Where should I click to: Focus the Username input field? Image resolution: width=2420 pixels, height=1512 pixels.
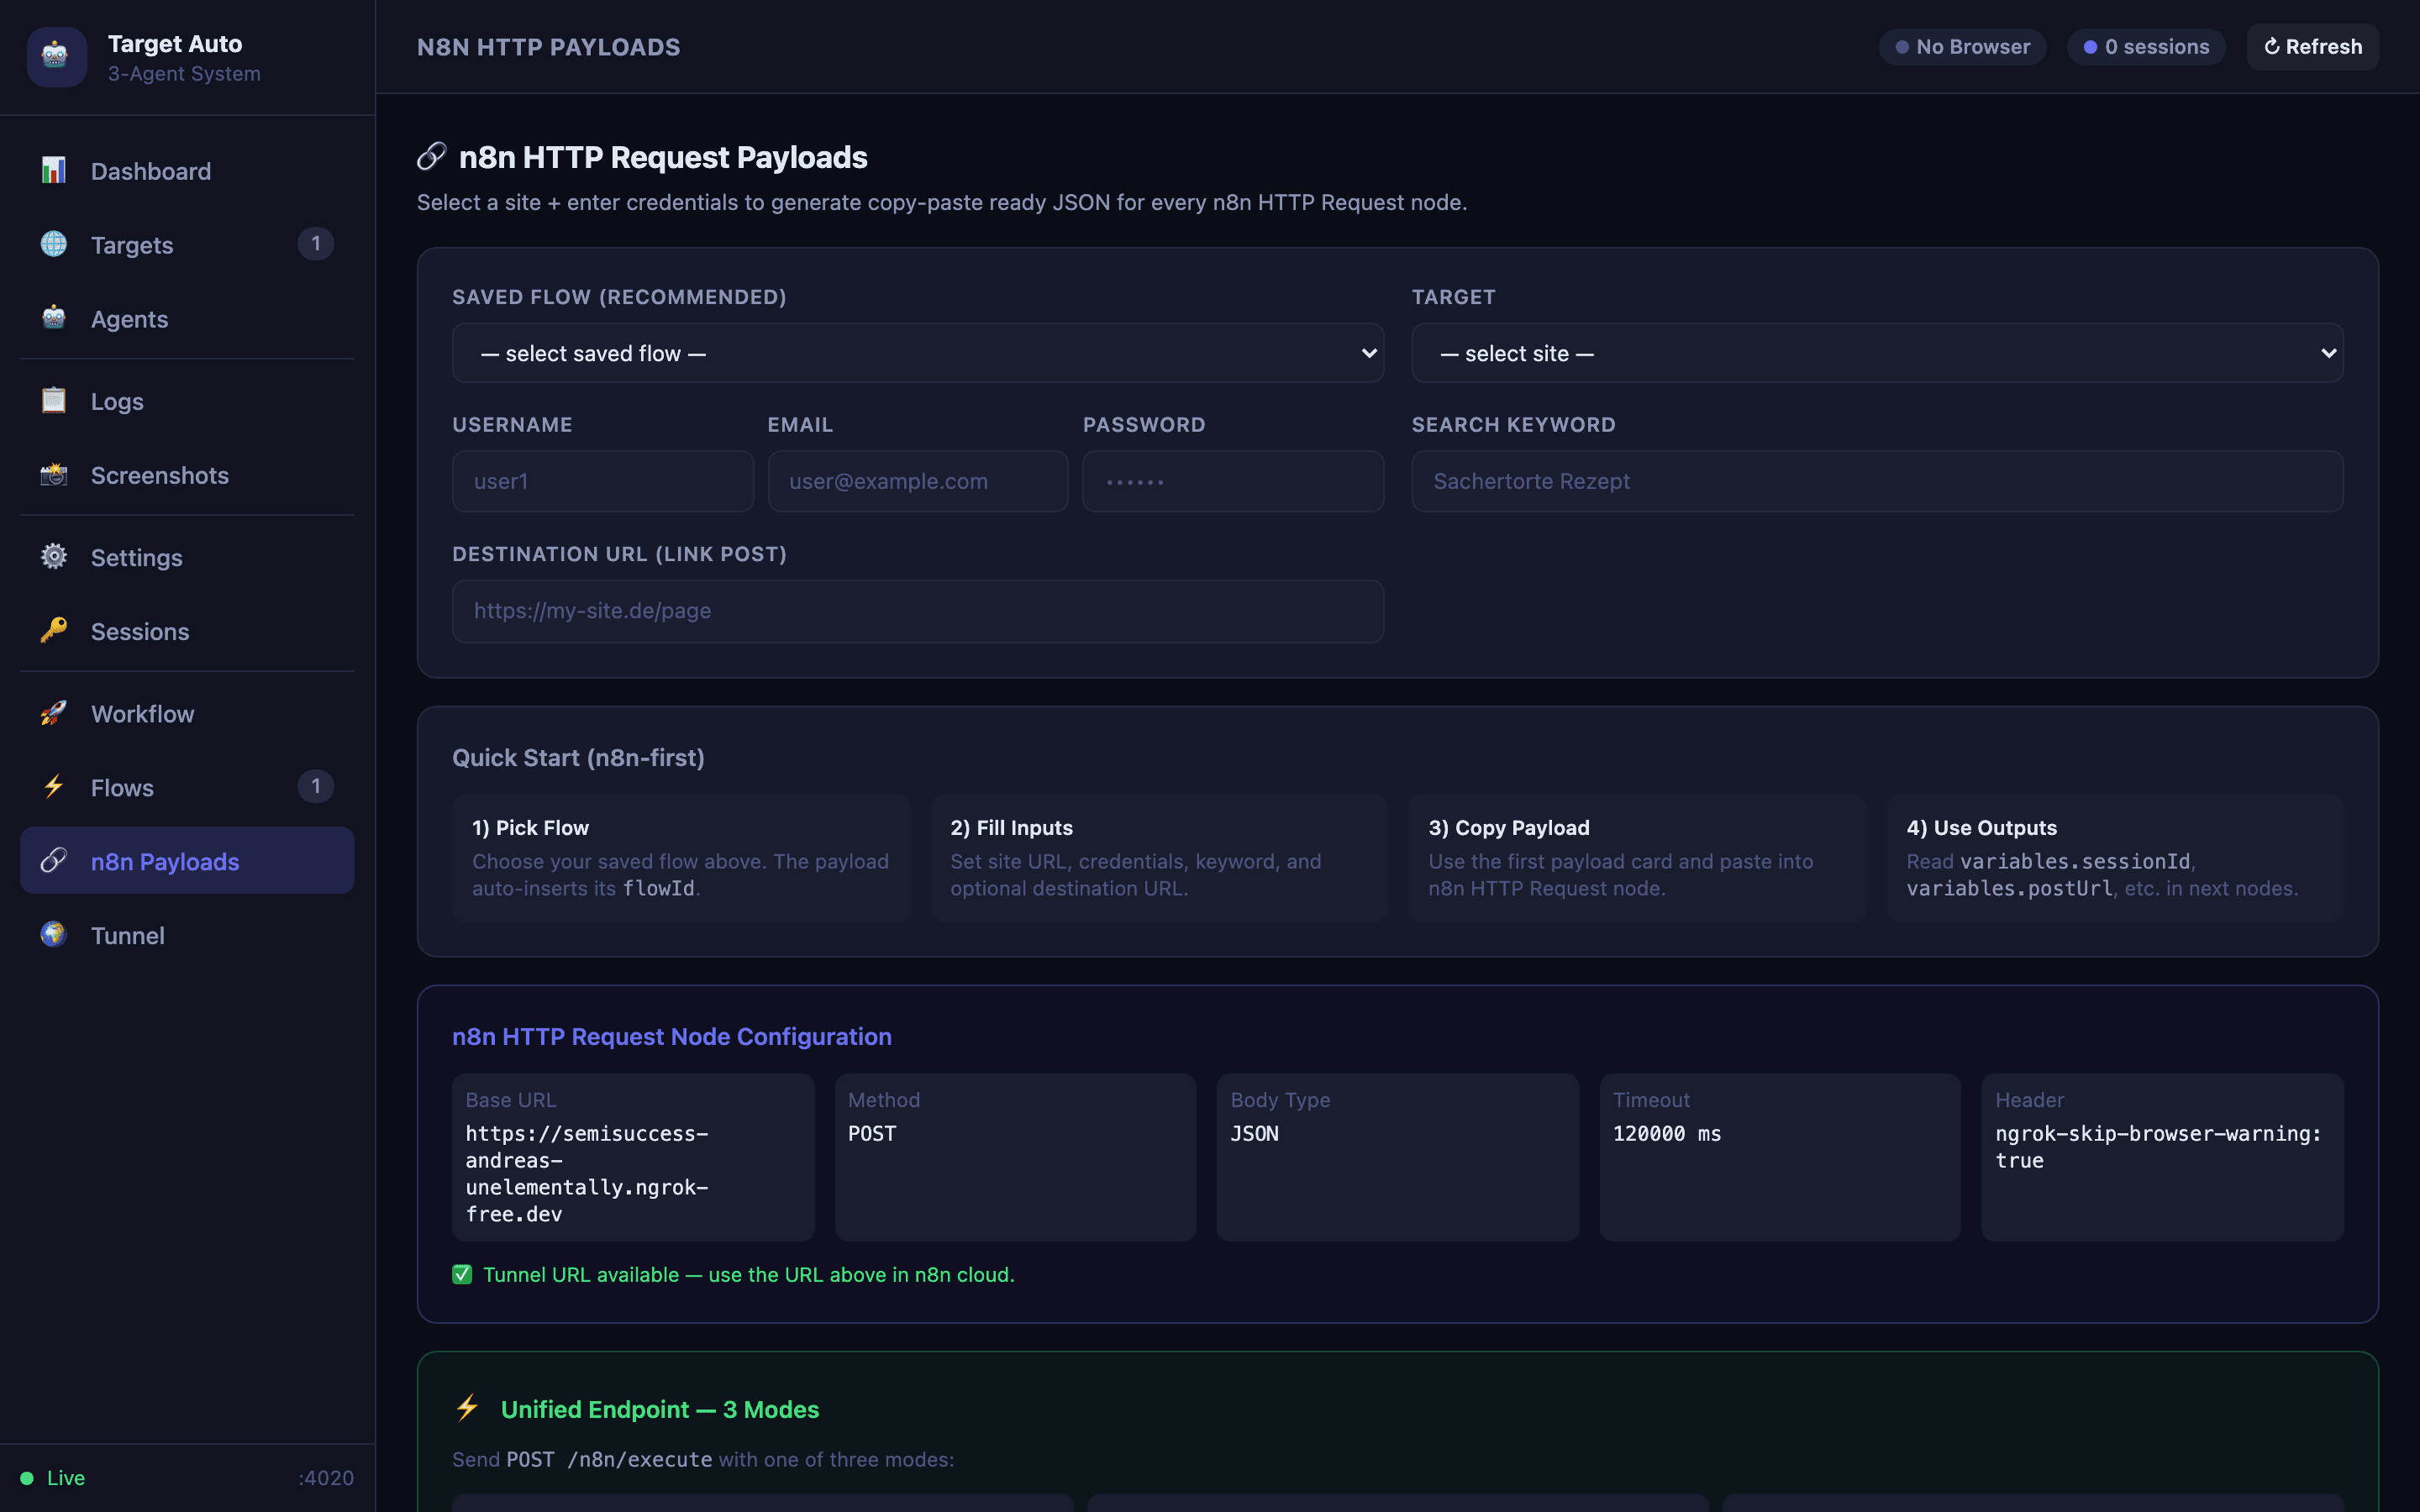click(x=603, y=481)
